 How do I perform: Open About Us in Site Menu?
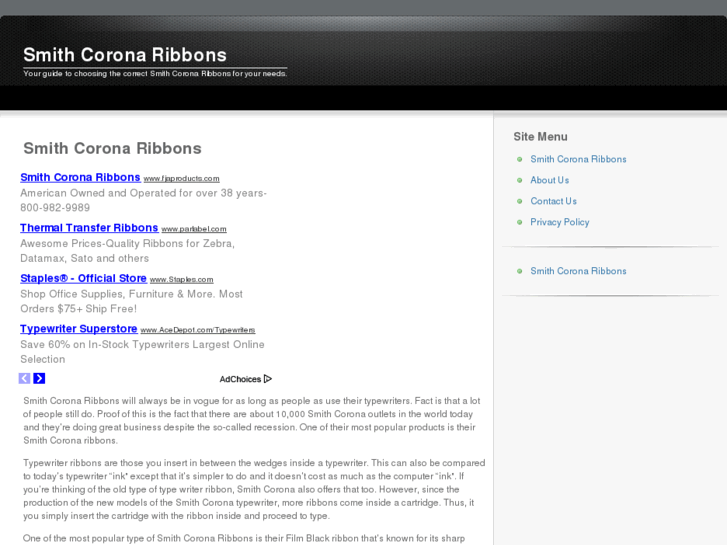click(549, 180)
